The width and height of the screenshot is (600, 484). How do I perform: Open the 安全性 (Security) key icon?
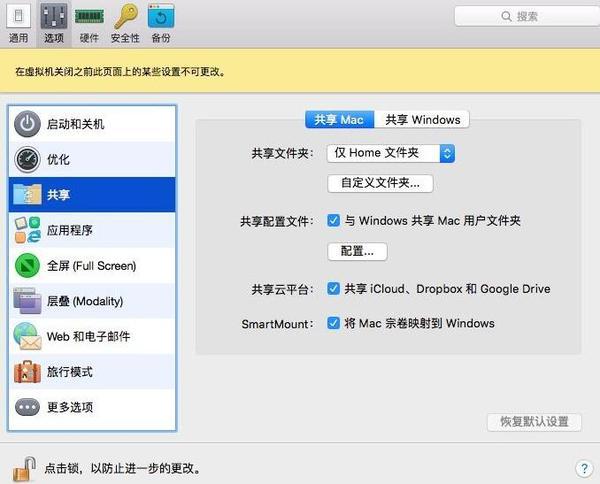pos(126,16)
